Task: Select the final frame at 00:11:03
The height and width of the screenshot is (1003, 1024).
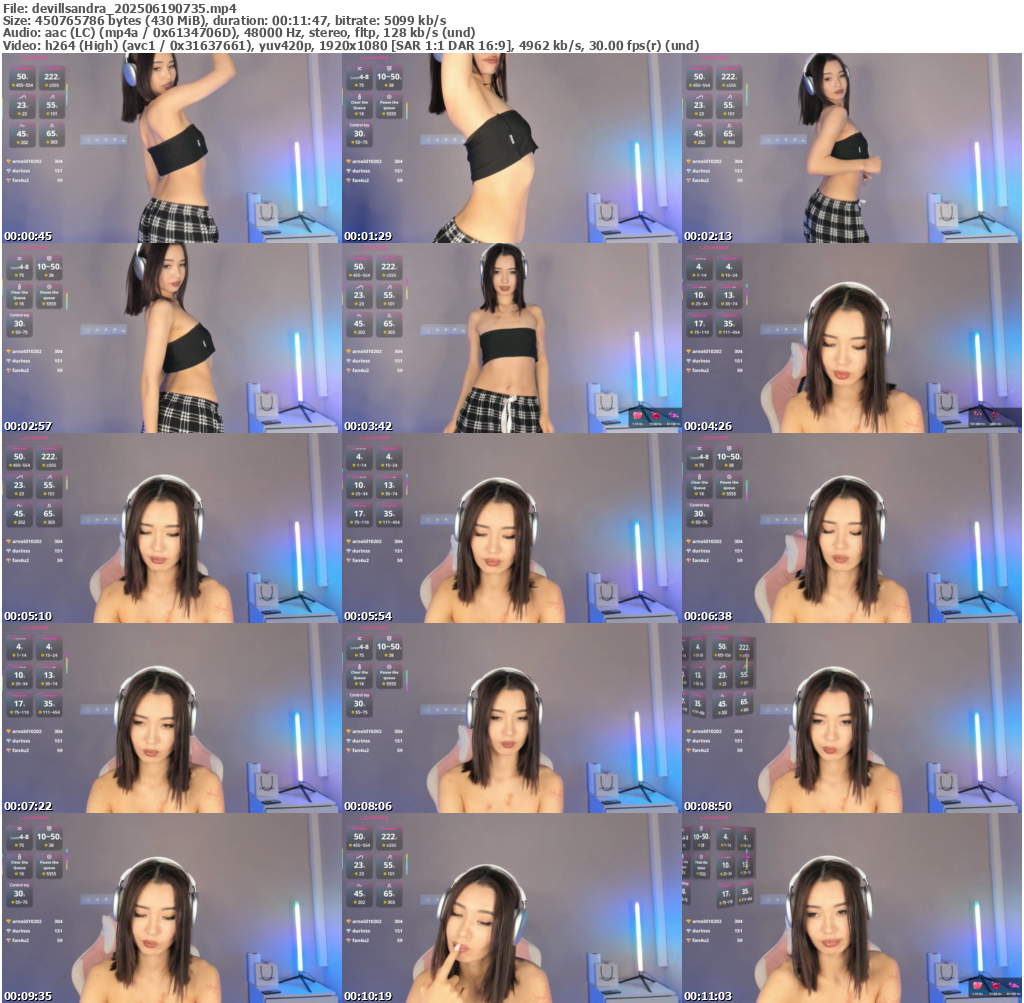Action: [852, 908]
